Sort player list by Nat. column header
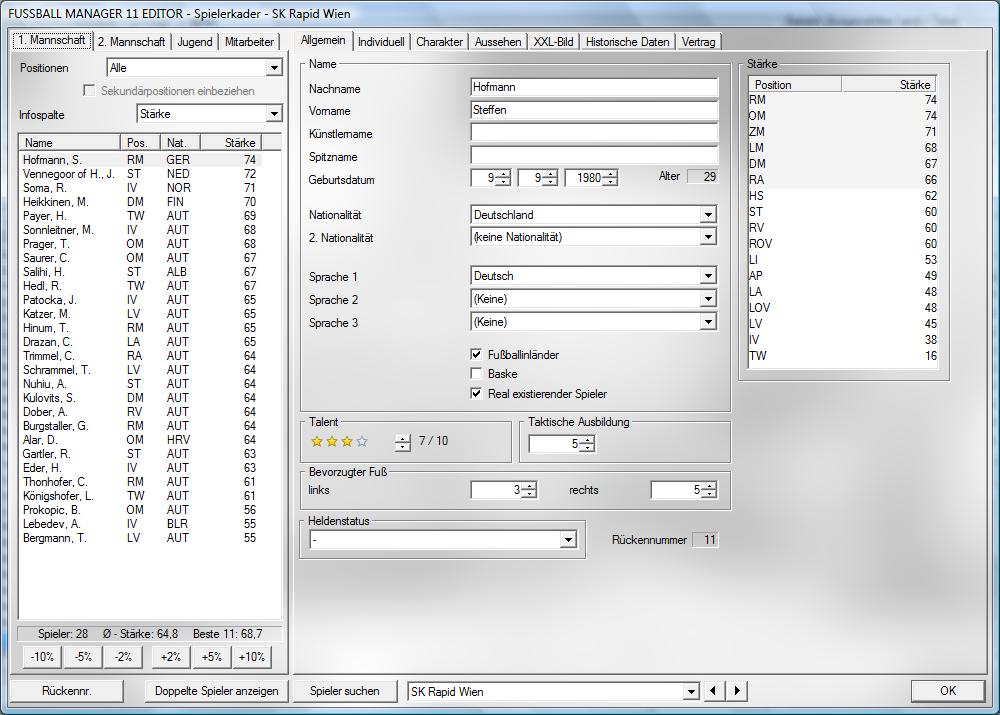Viewport: 1000px width, 715px height. pyautogui.click(x=180, y=143)
